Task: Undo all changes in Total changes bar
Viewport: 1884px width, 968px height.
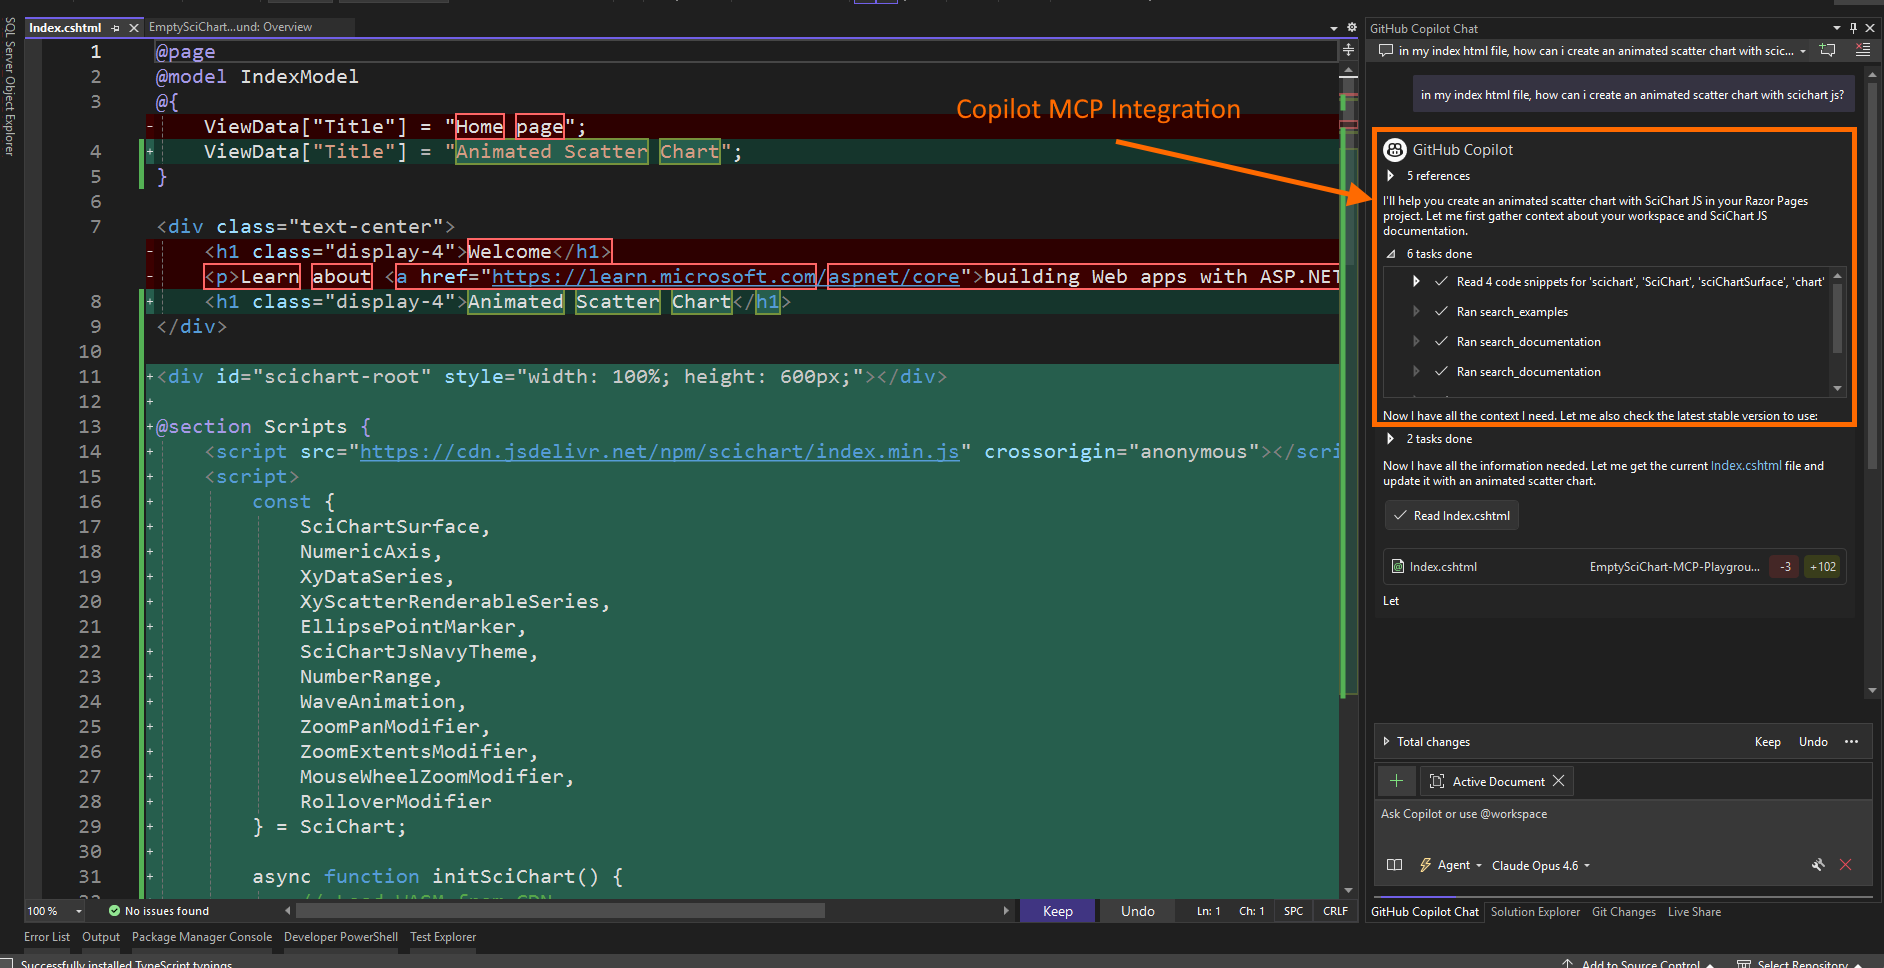Action: coord(1813,742)
